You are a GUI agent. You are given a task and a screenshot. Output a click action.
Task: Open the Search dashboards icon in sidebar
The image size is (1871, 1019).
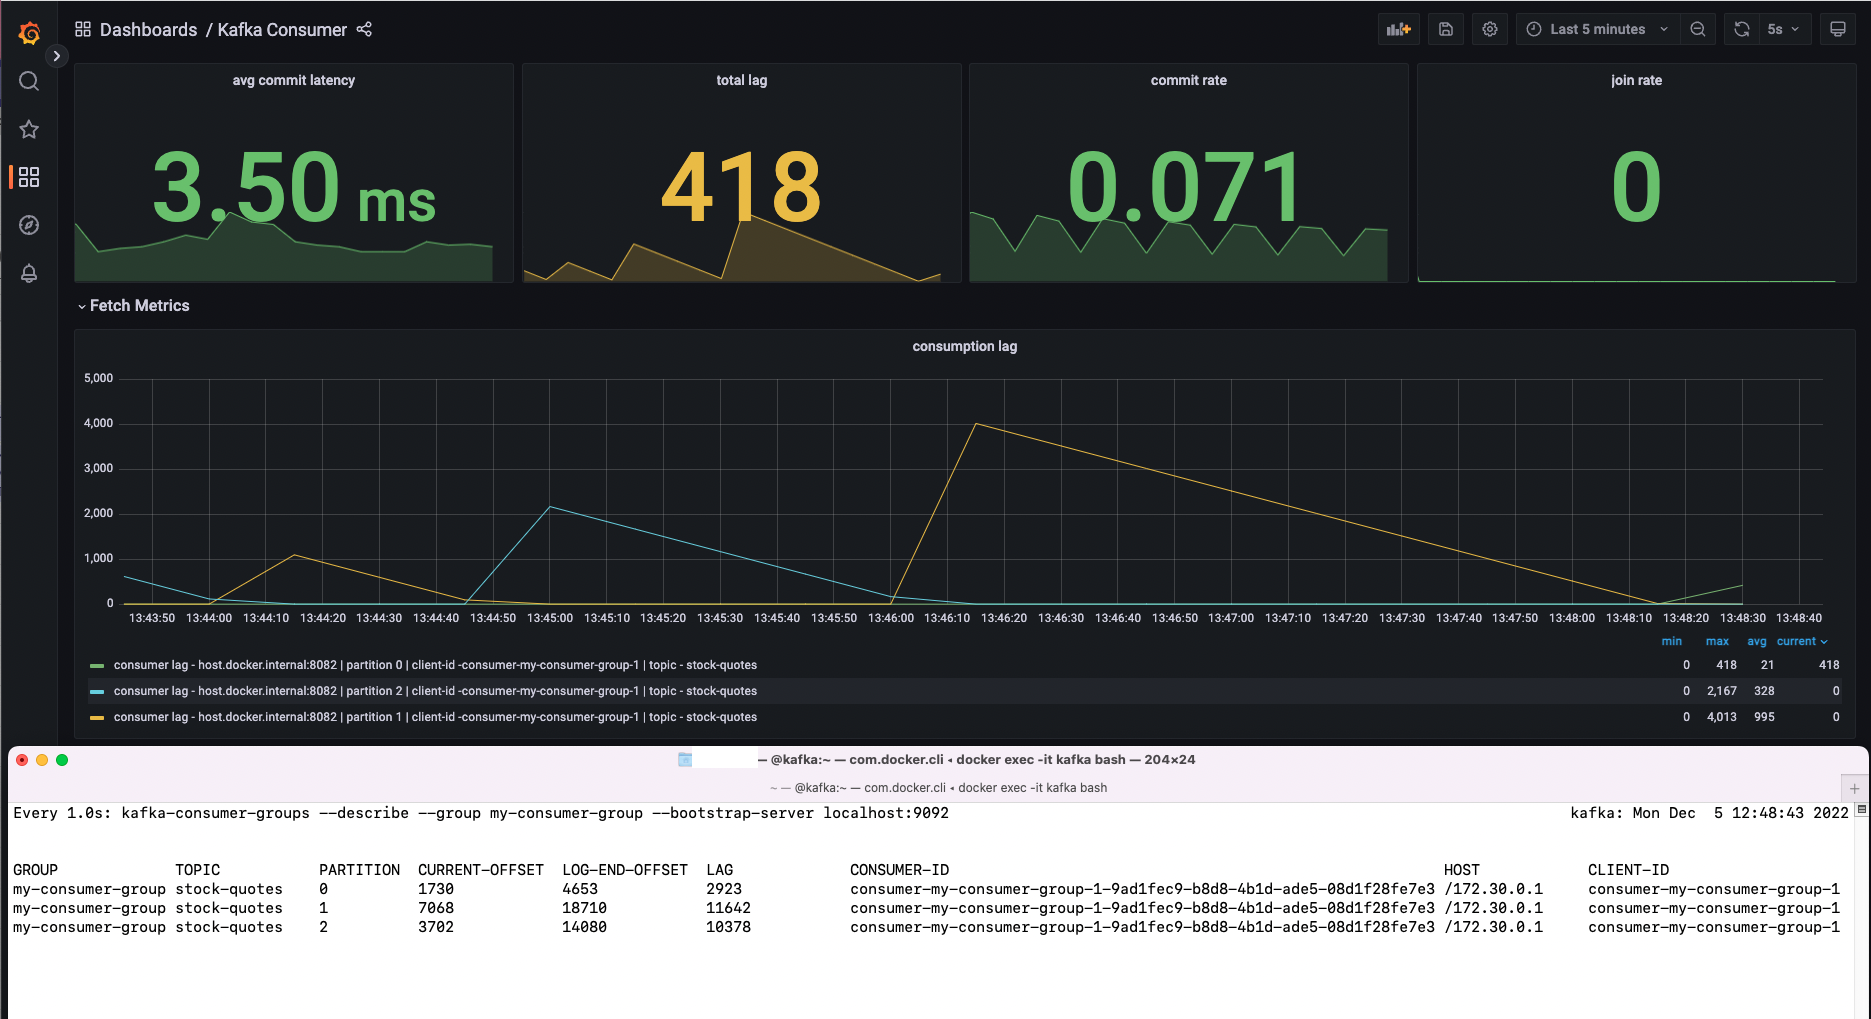pyautogui.click(x=29, y=81)
